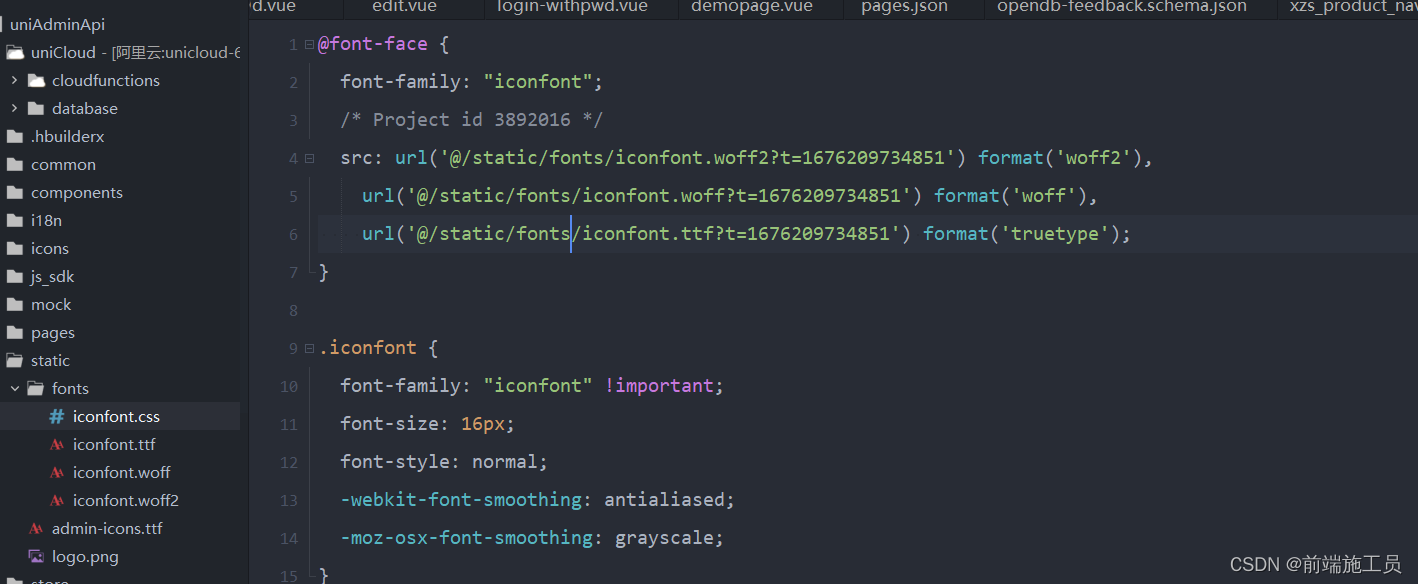The width and height of the screenshot is (1418, 584).
Task: Click the folder icon of components
Action: (15, 192)
